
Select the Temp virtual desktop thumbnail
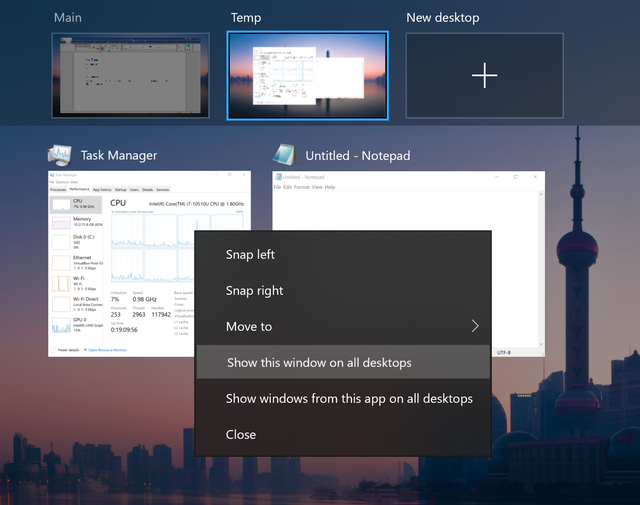[307, 76]
